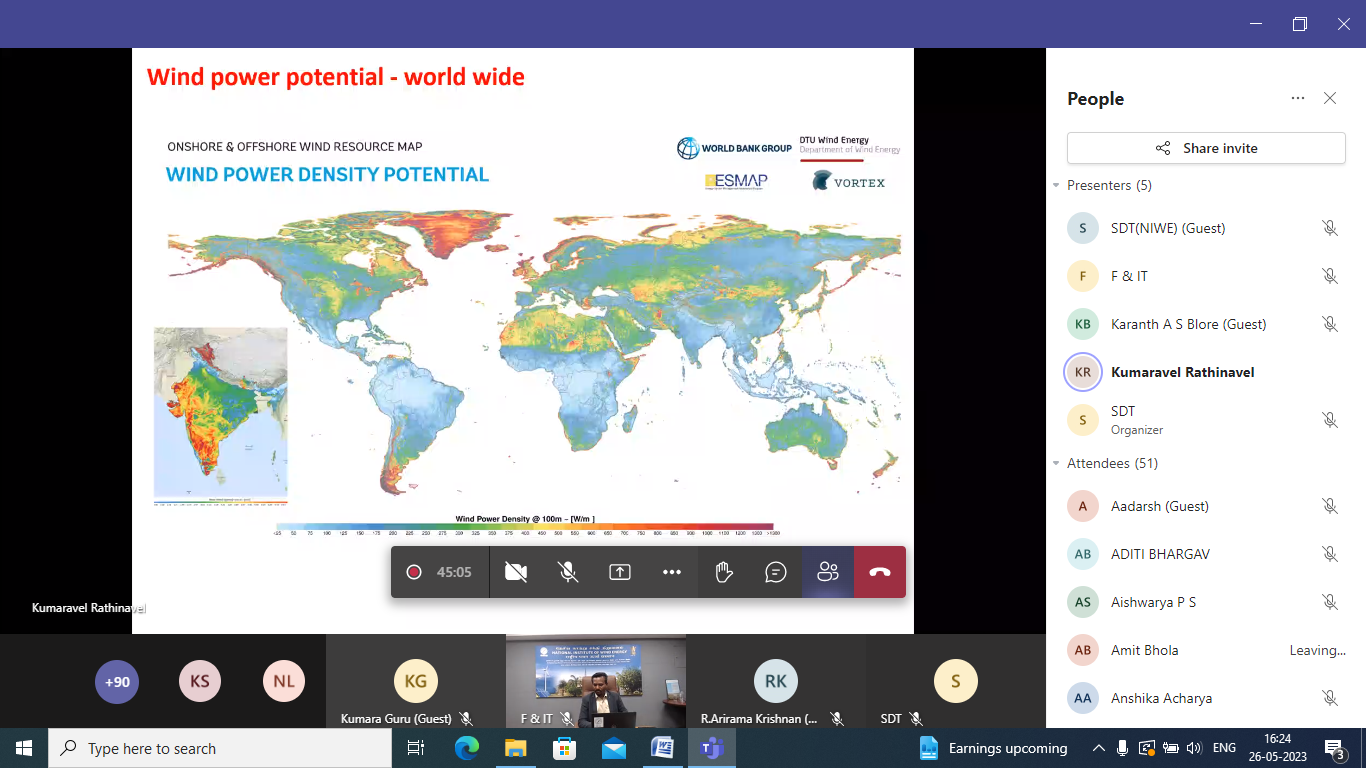Close the People panel
The width and height of the screenshot is (1366, 768).
coord(1330,98)
